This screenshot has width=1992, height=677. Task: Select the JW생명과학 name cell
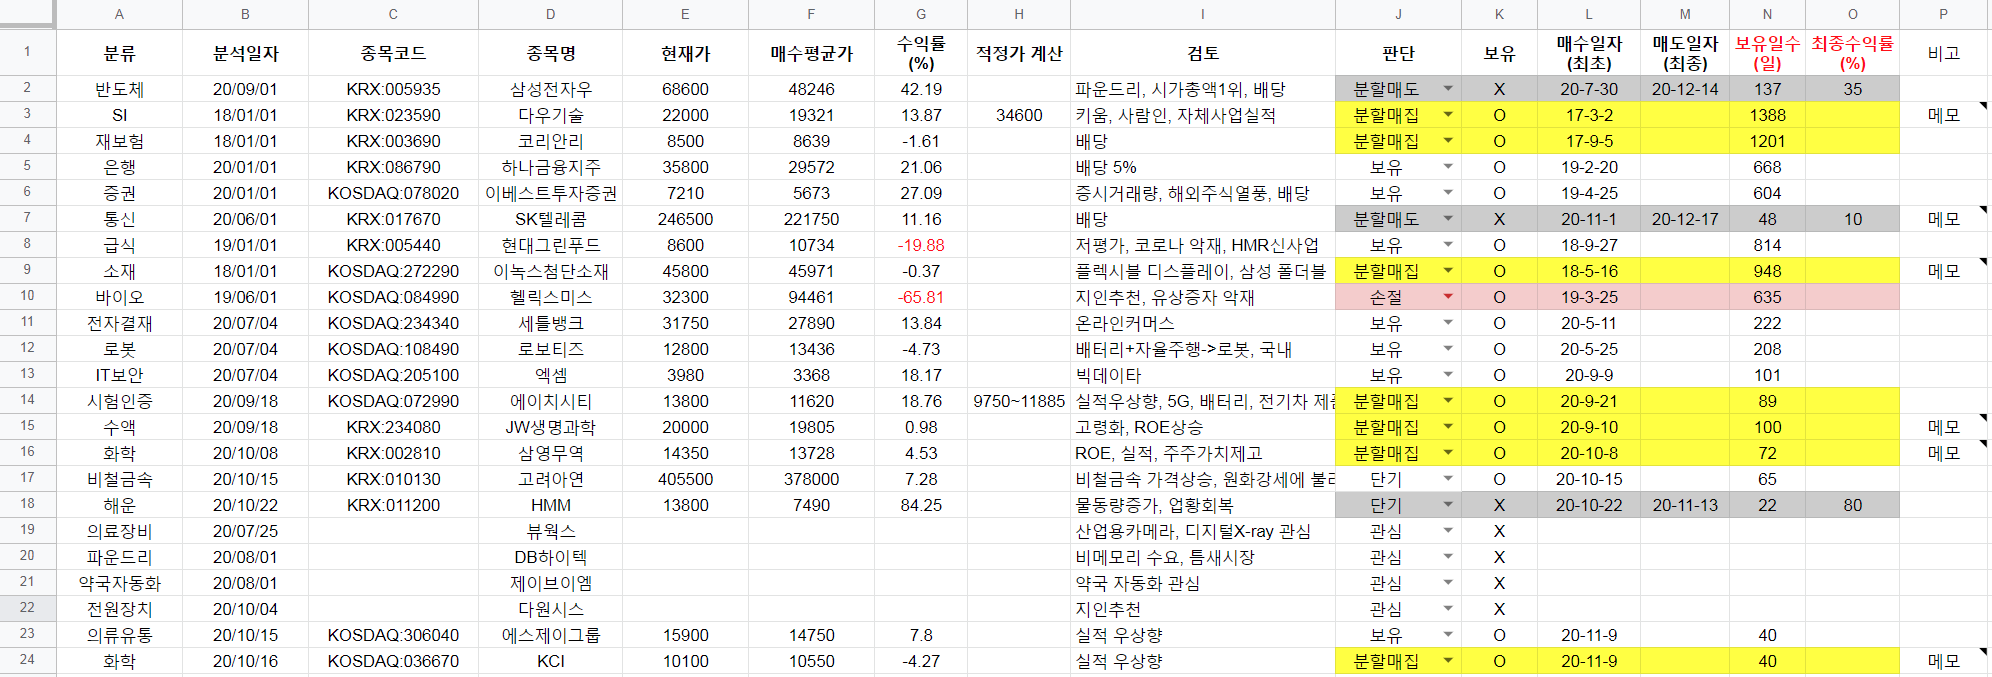pyautogui.click(x=550, y=427)
